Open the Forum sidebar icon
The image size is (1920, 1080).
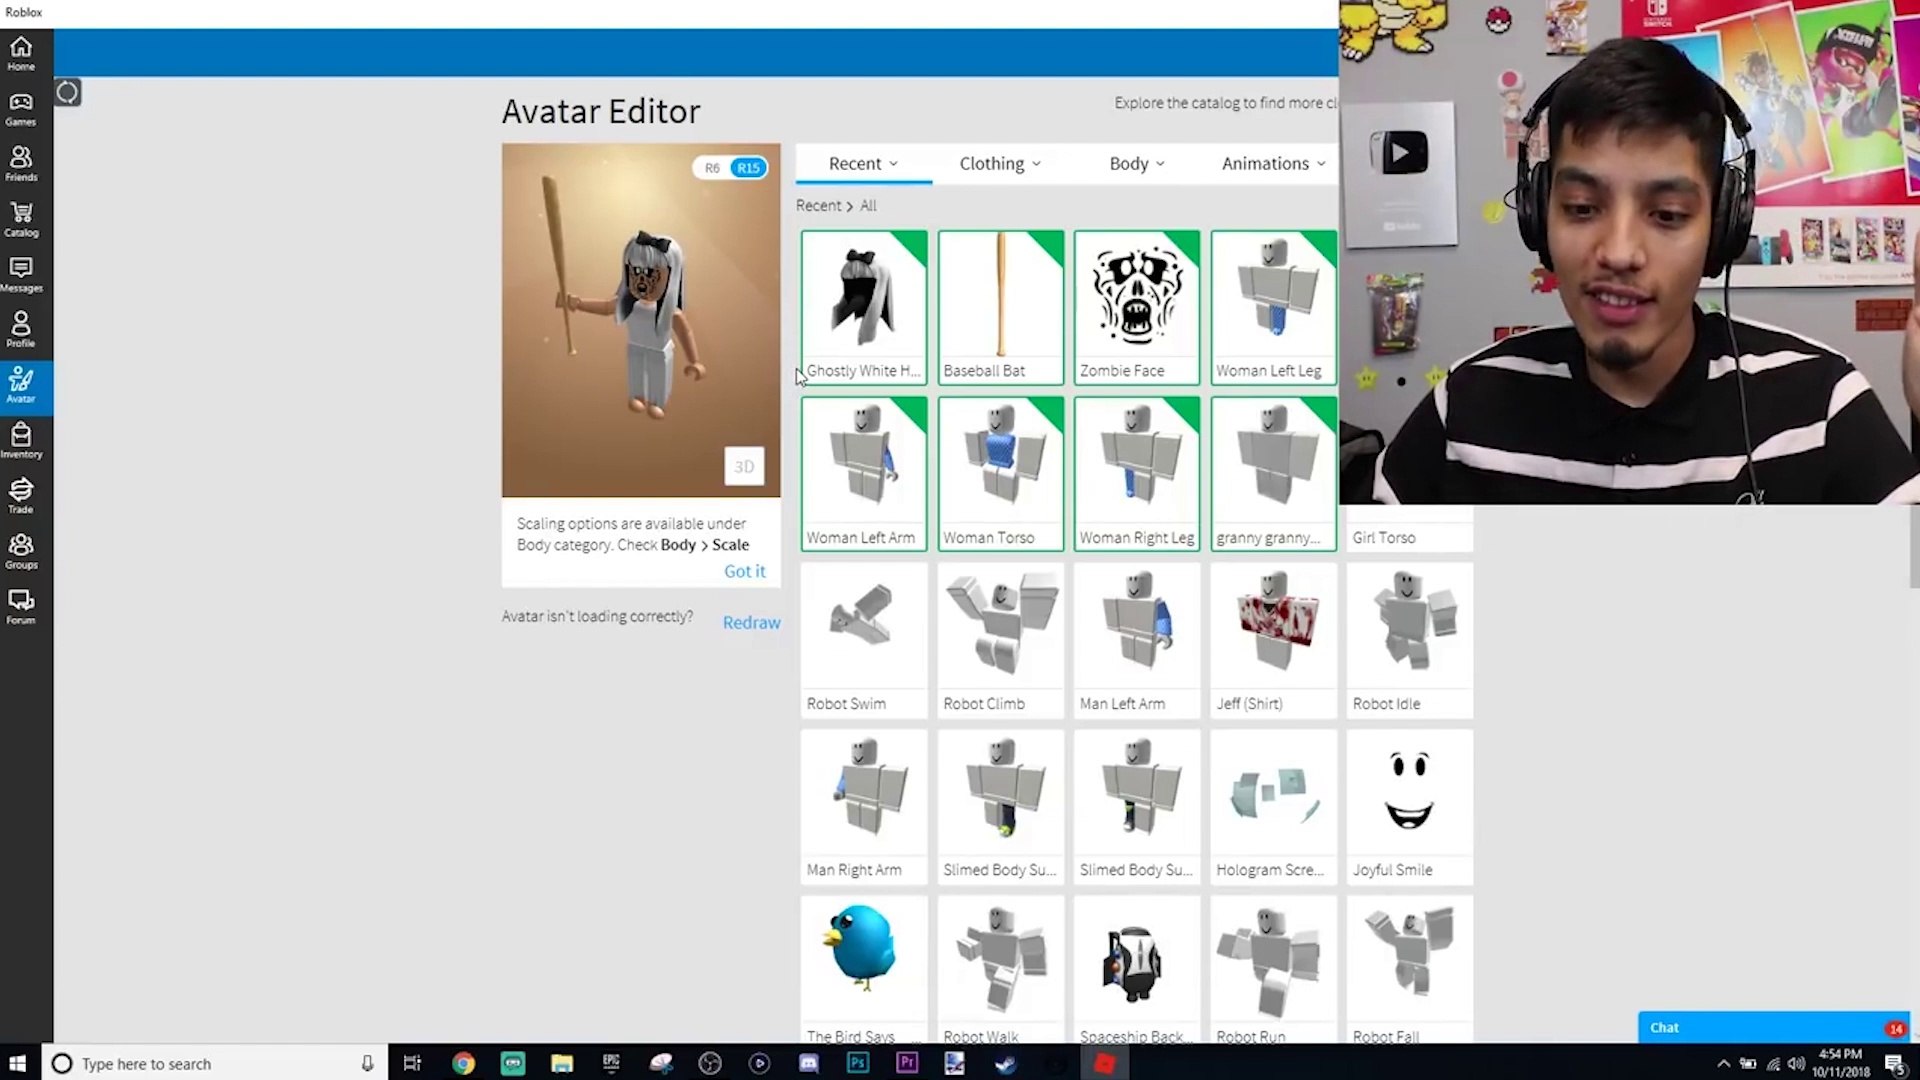point(21,606)
